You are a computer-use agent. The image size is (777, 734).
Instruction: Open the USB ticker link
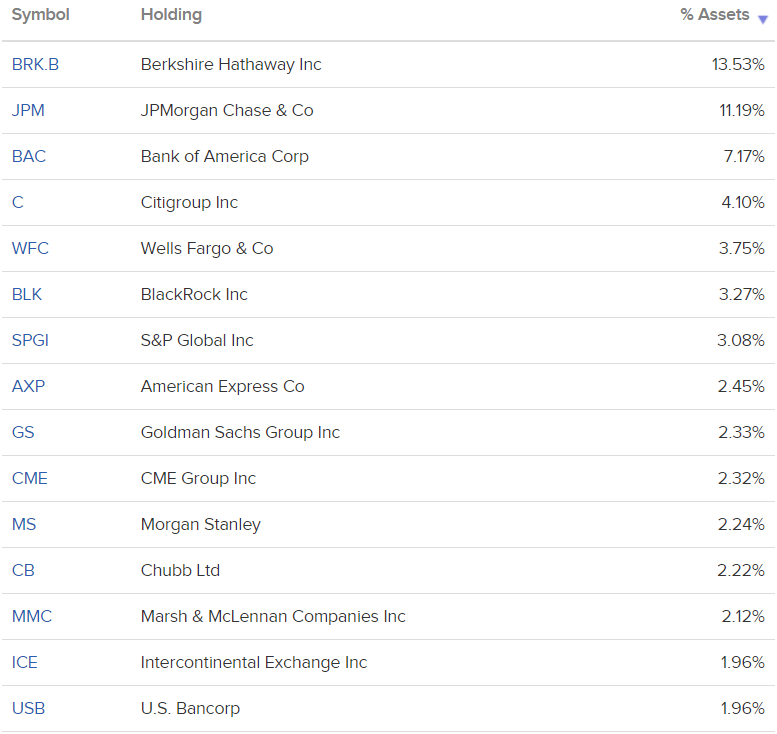(x=28, y=708)
